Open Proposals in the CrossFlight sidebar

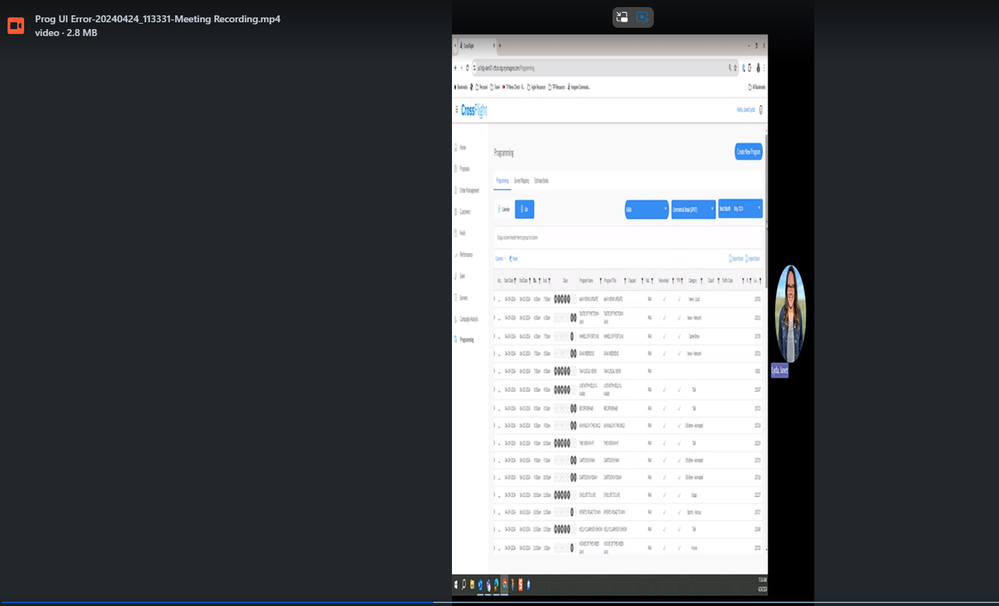[x=462, y=169]
